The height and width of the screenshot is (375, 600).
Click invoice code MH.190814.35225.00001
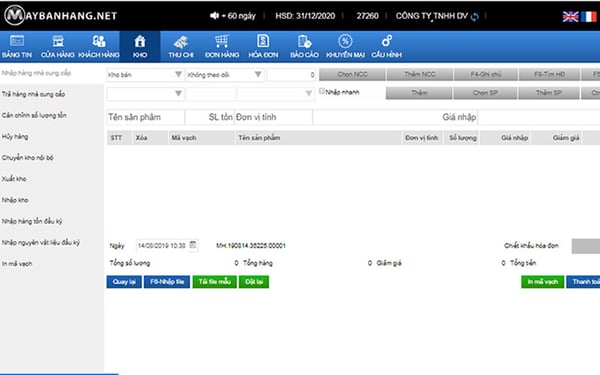pyautogui.click(x=251, y=246)
